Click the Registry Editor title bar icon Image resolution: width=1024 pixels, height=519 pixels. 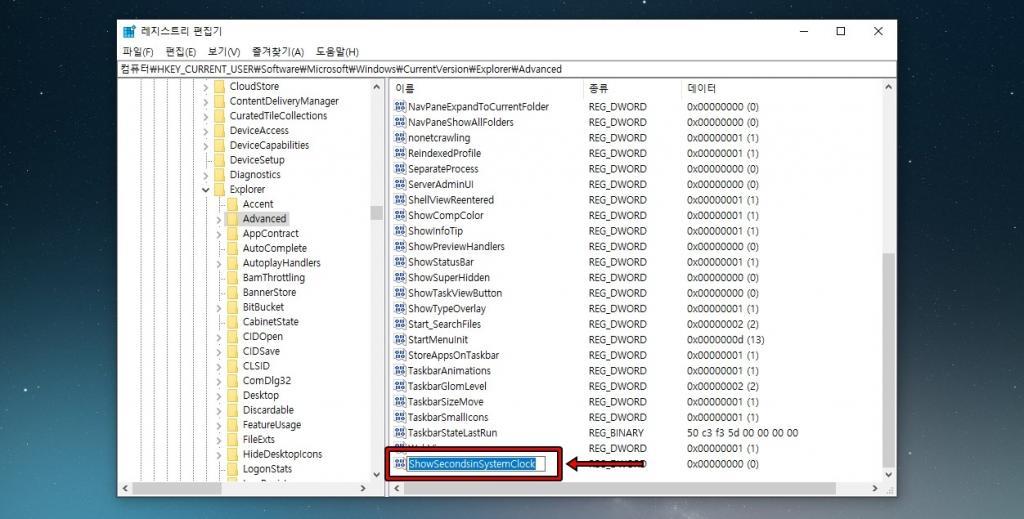pos(129,31)
